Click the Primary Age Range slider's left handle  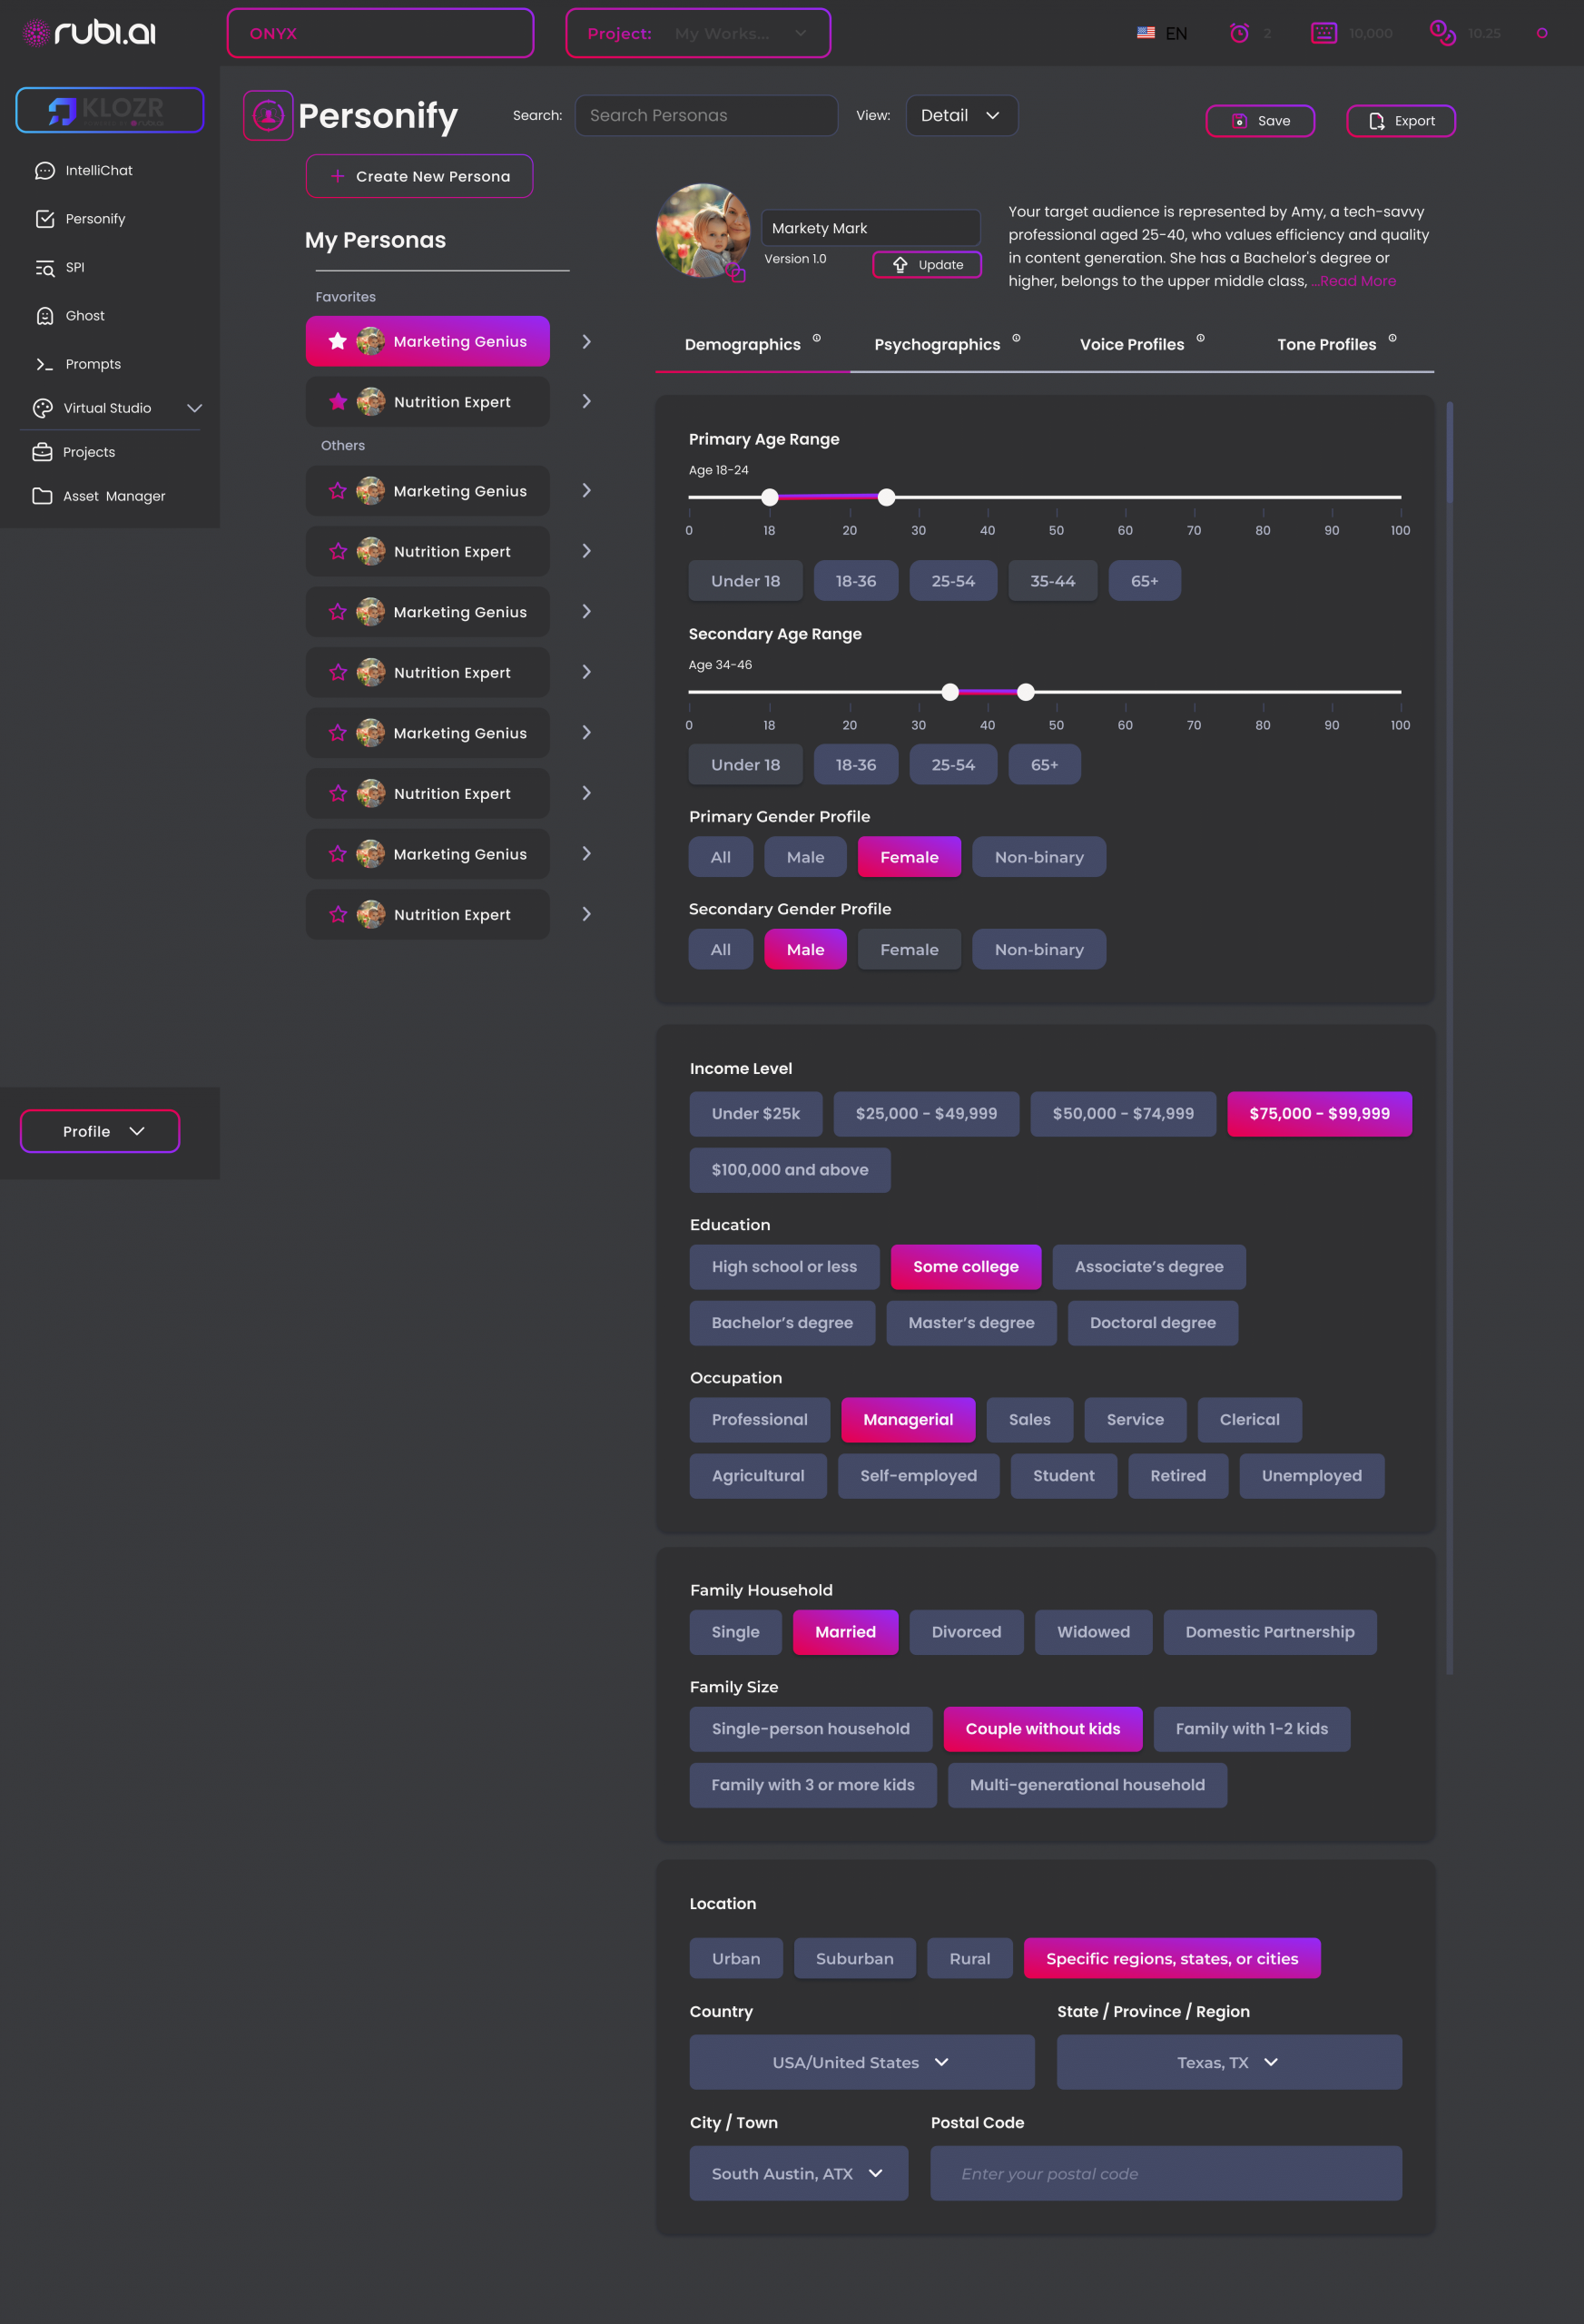point(769,497)
